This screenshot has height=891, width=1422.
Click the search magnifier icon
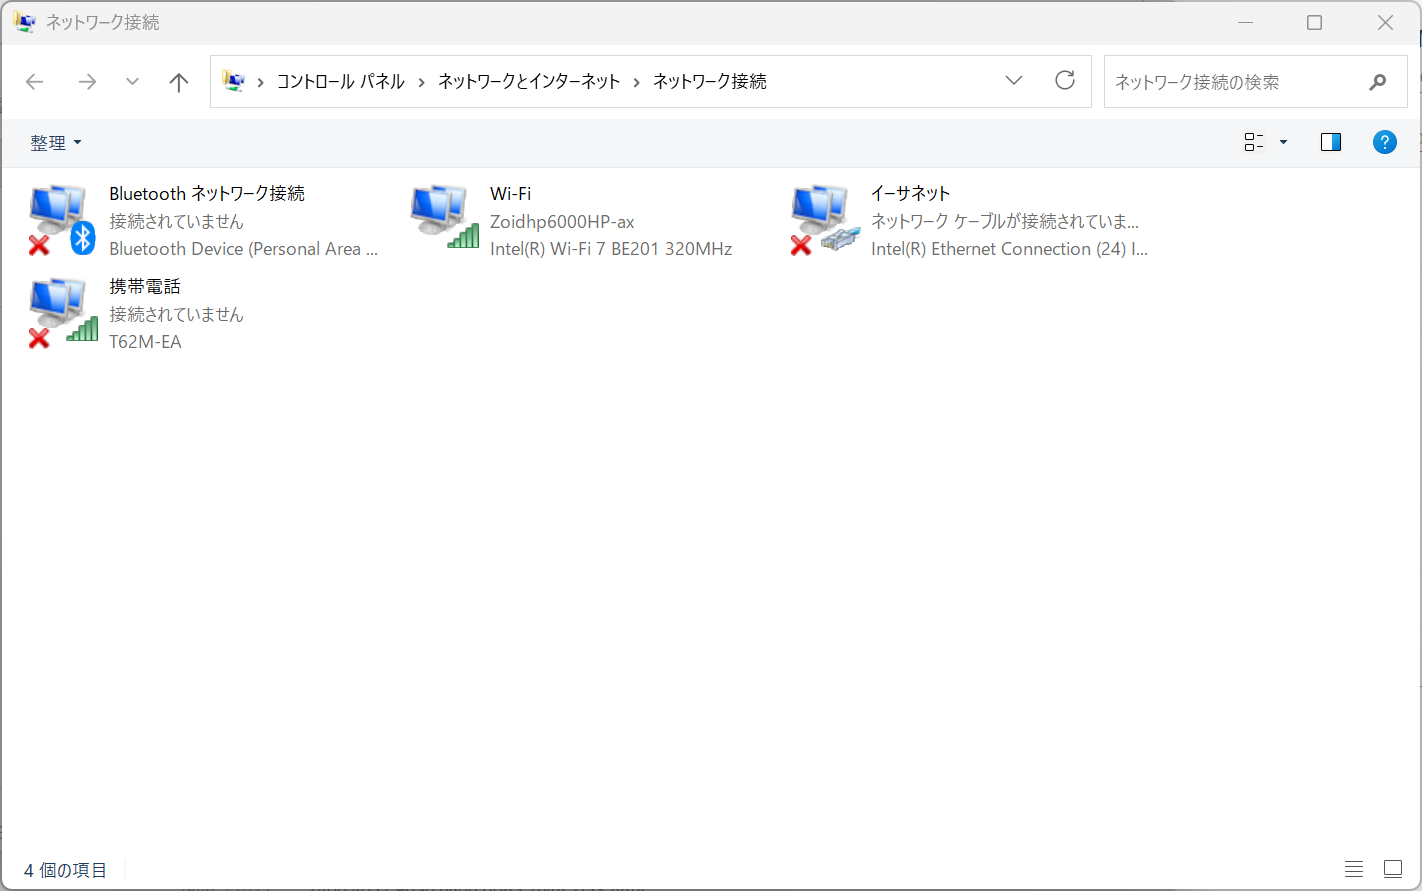[1378, 82]
